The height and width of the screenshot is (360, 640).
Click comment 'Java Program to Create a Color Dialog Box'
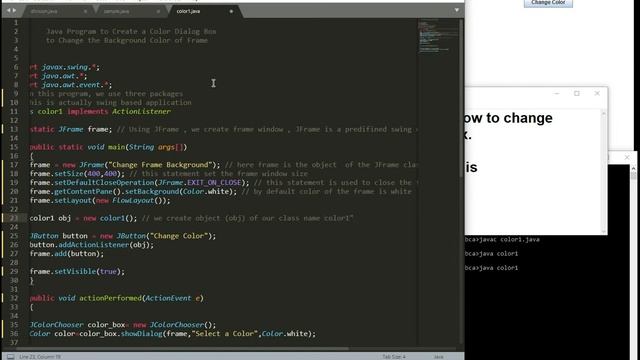pos(131,32)
